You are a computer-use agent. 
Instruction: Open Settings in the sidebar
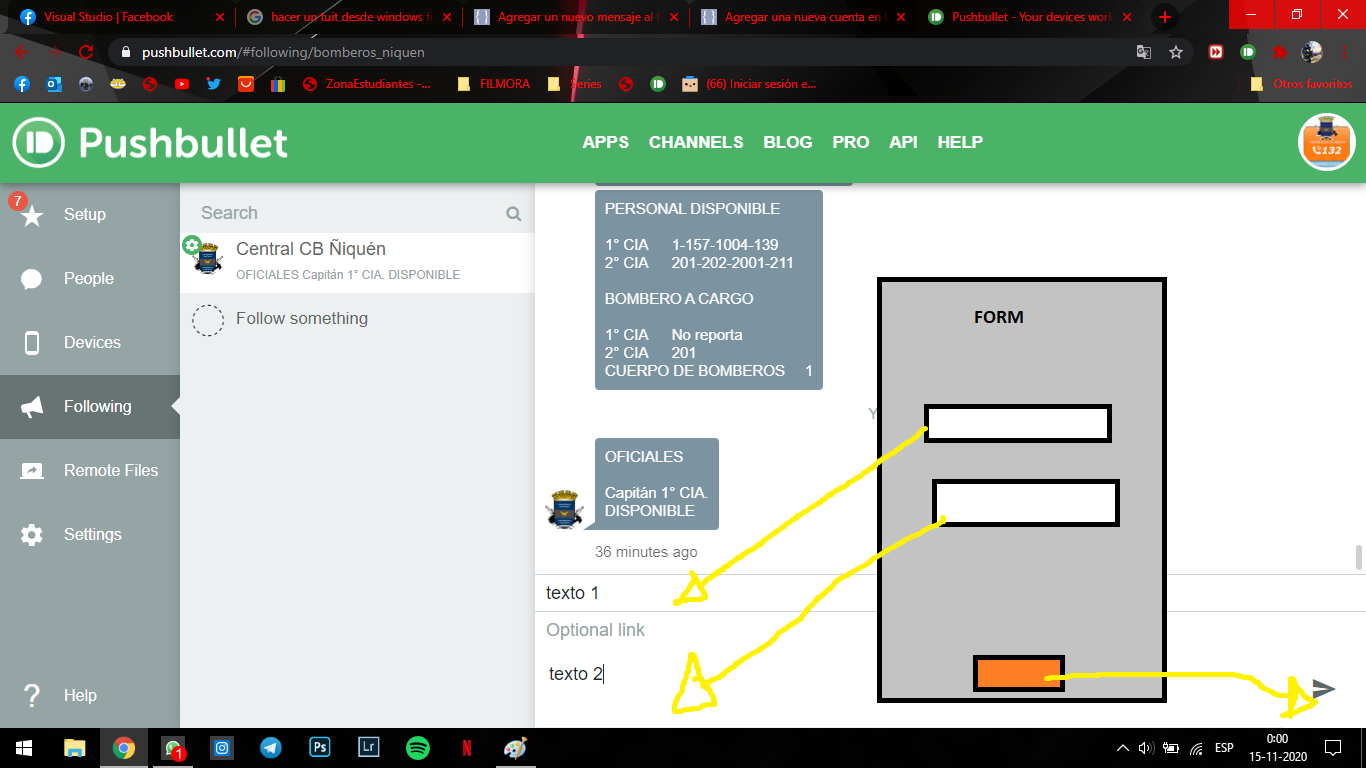(90, 534)
